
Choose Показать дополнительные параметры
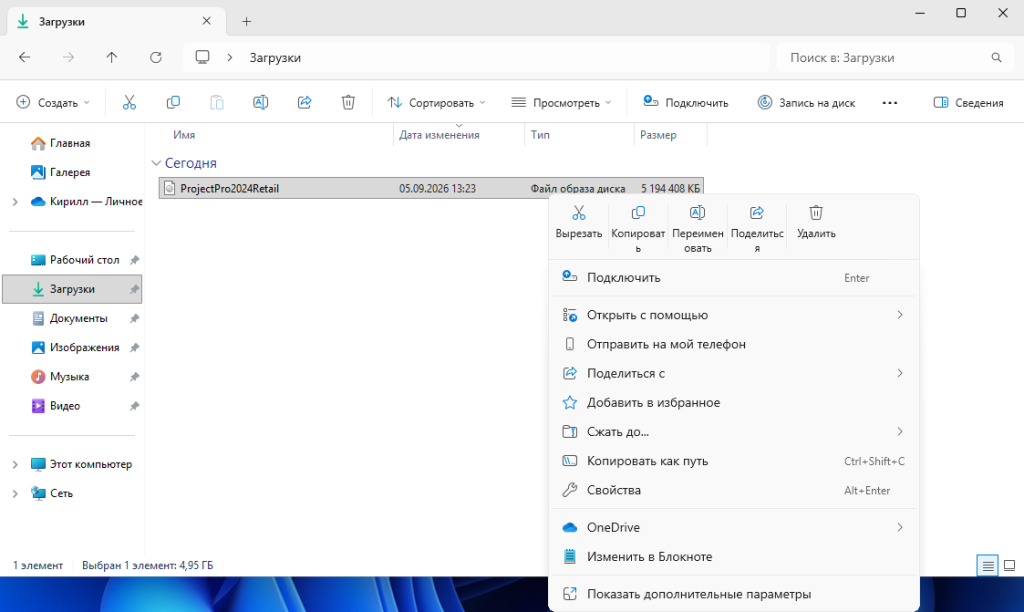pos(734,594)
